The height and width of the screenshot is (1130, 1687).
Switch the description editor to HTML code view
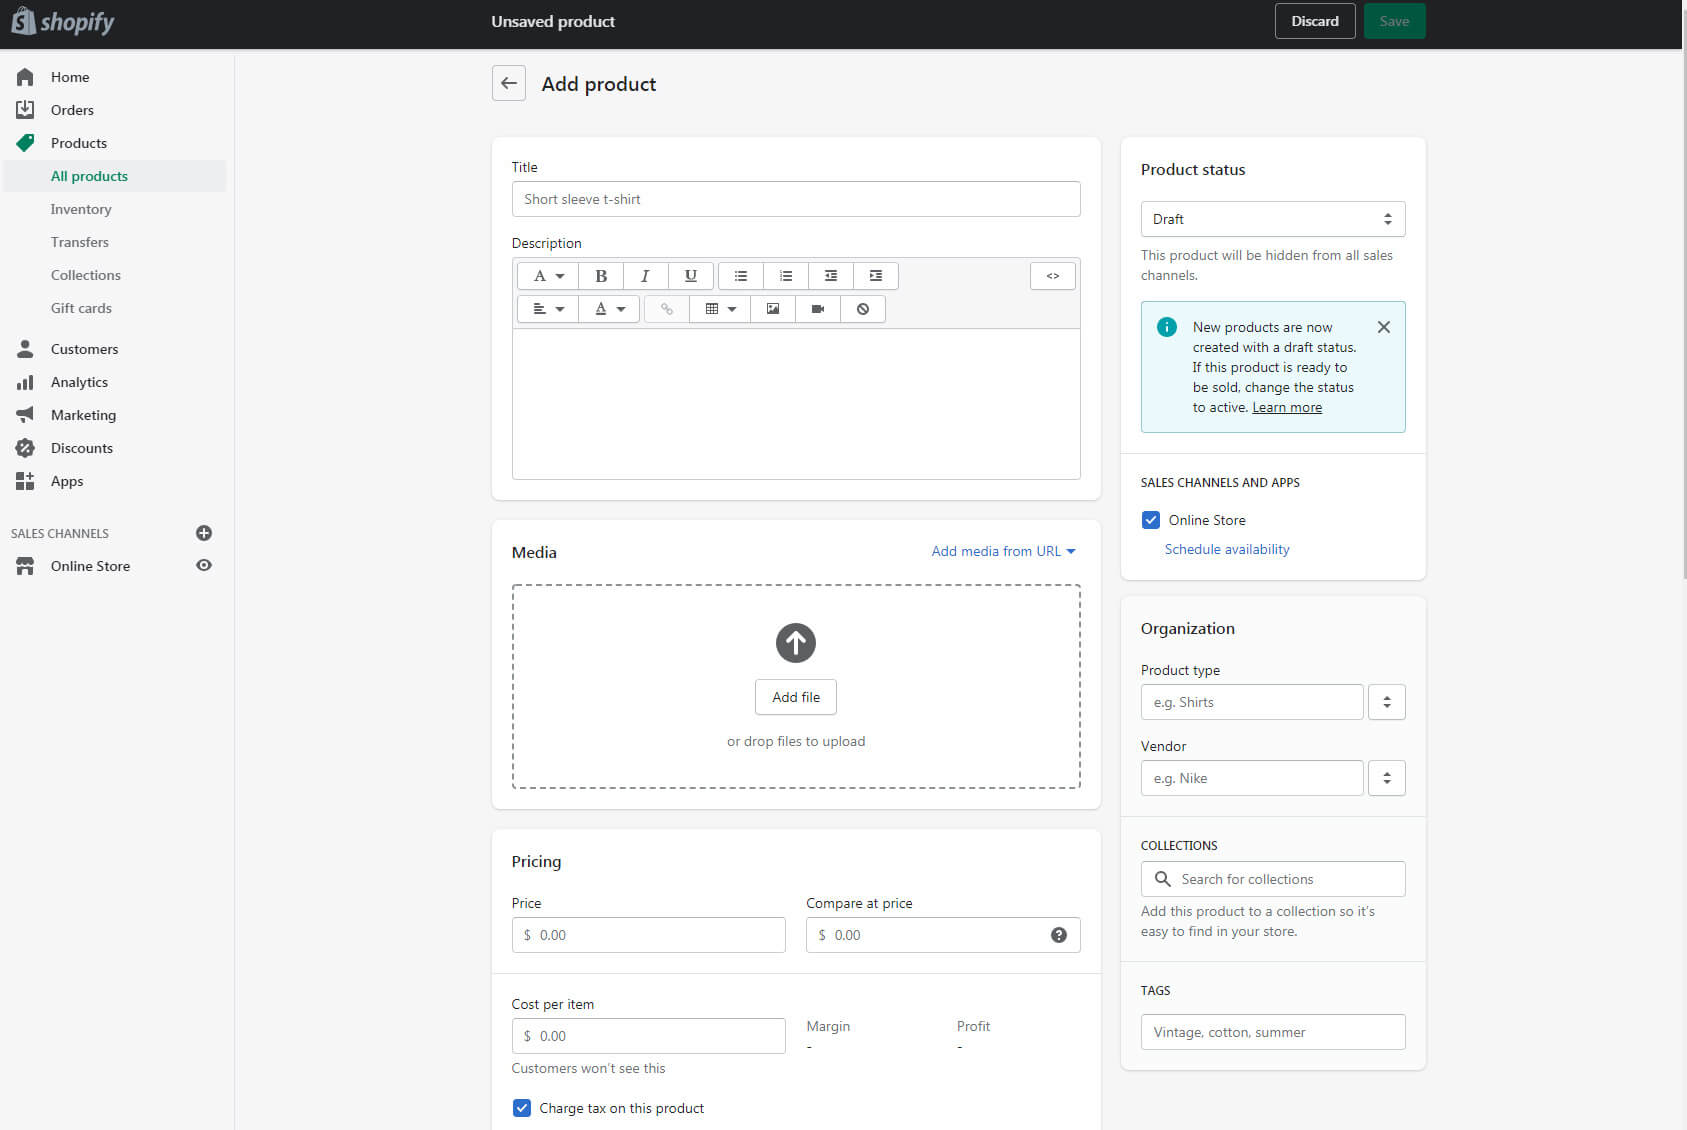(x=1052, y=275)
